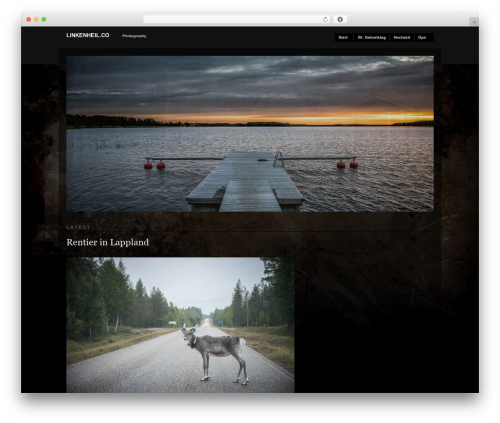
Task: Click the yellow minimize window button
Action: [x=36, y=20]
